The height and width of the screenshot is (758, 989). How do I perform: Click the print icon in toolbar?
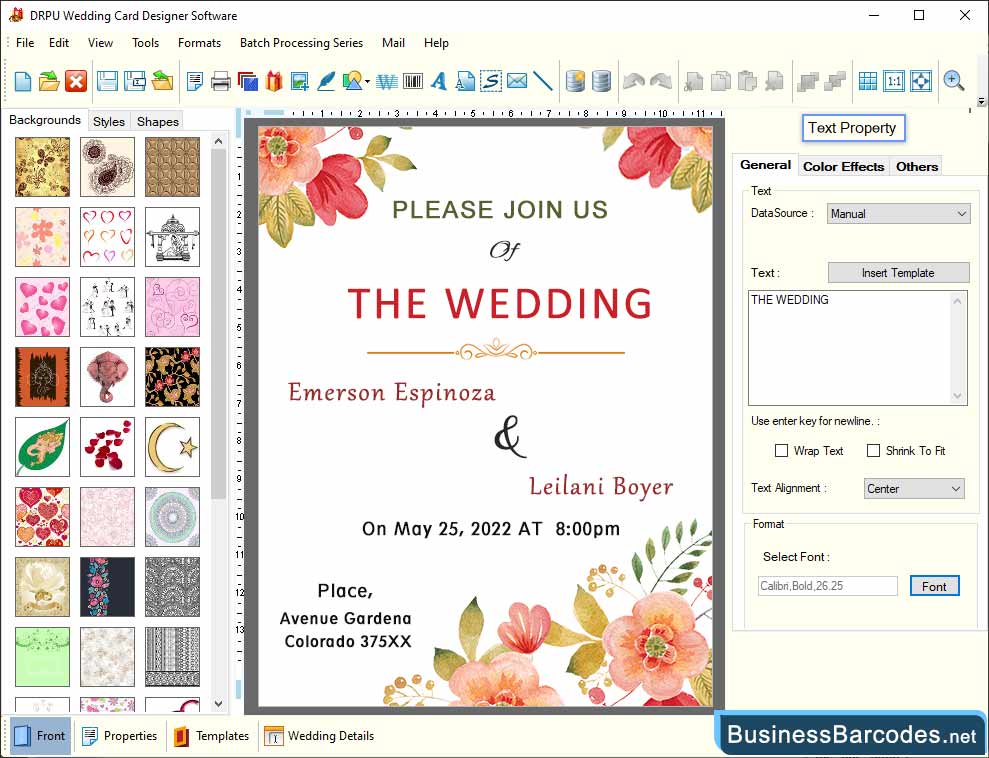pos(221,81)
